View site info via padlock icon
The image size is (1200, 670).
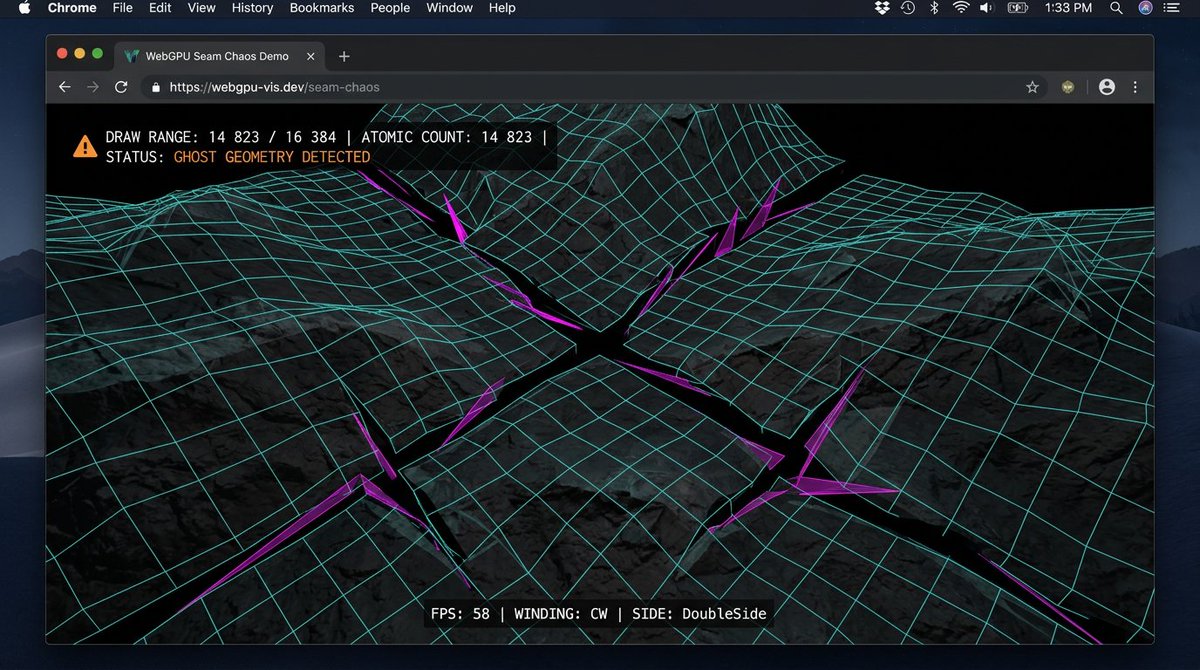155,87
